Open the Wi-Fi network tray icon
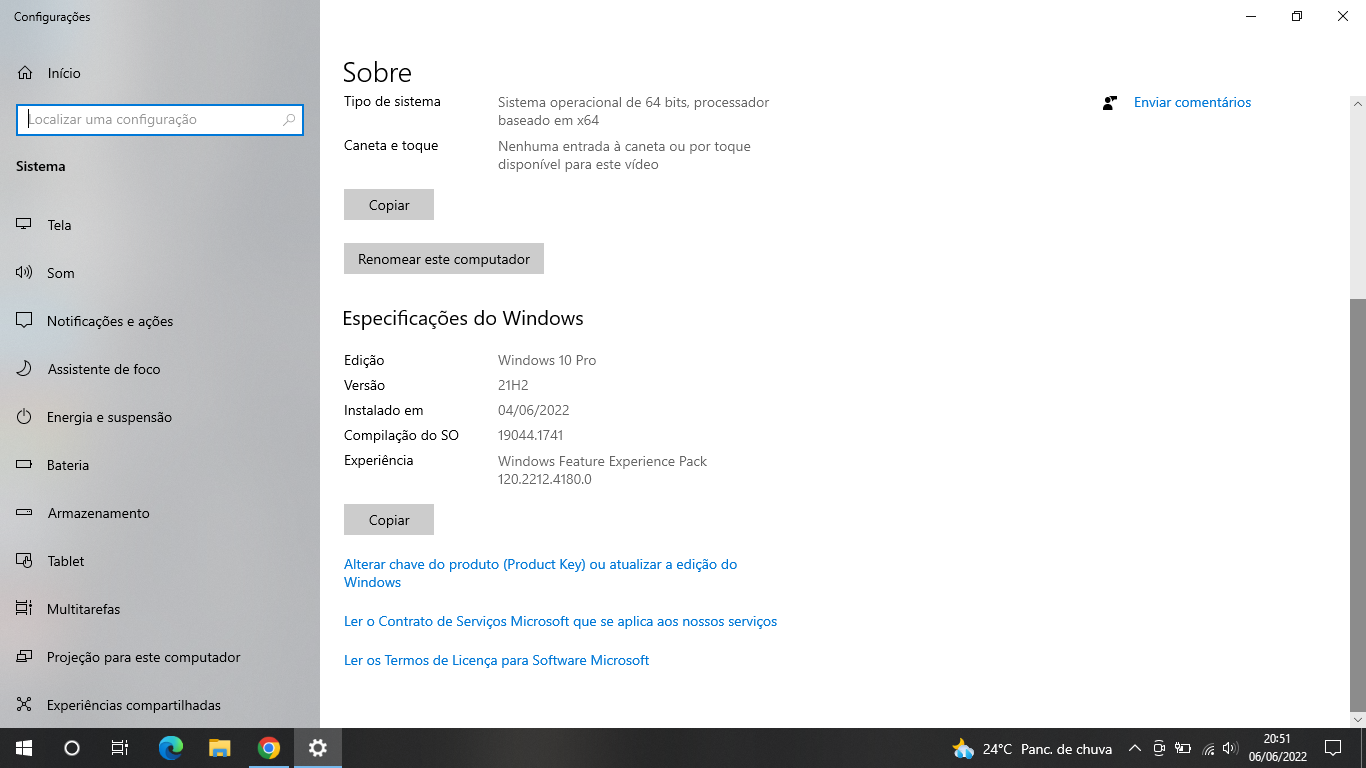This screenshot has height=768, width=1366. pos(1208,748)
